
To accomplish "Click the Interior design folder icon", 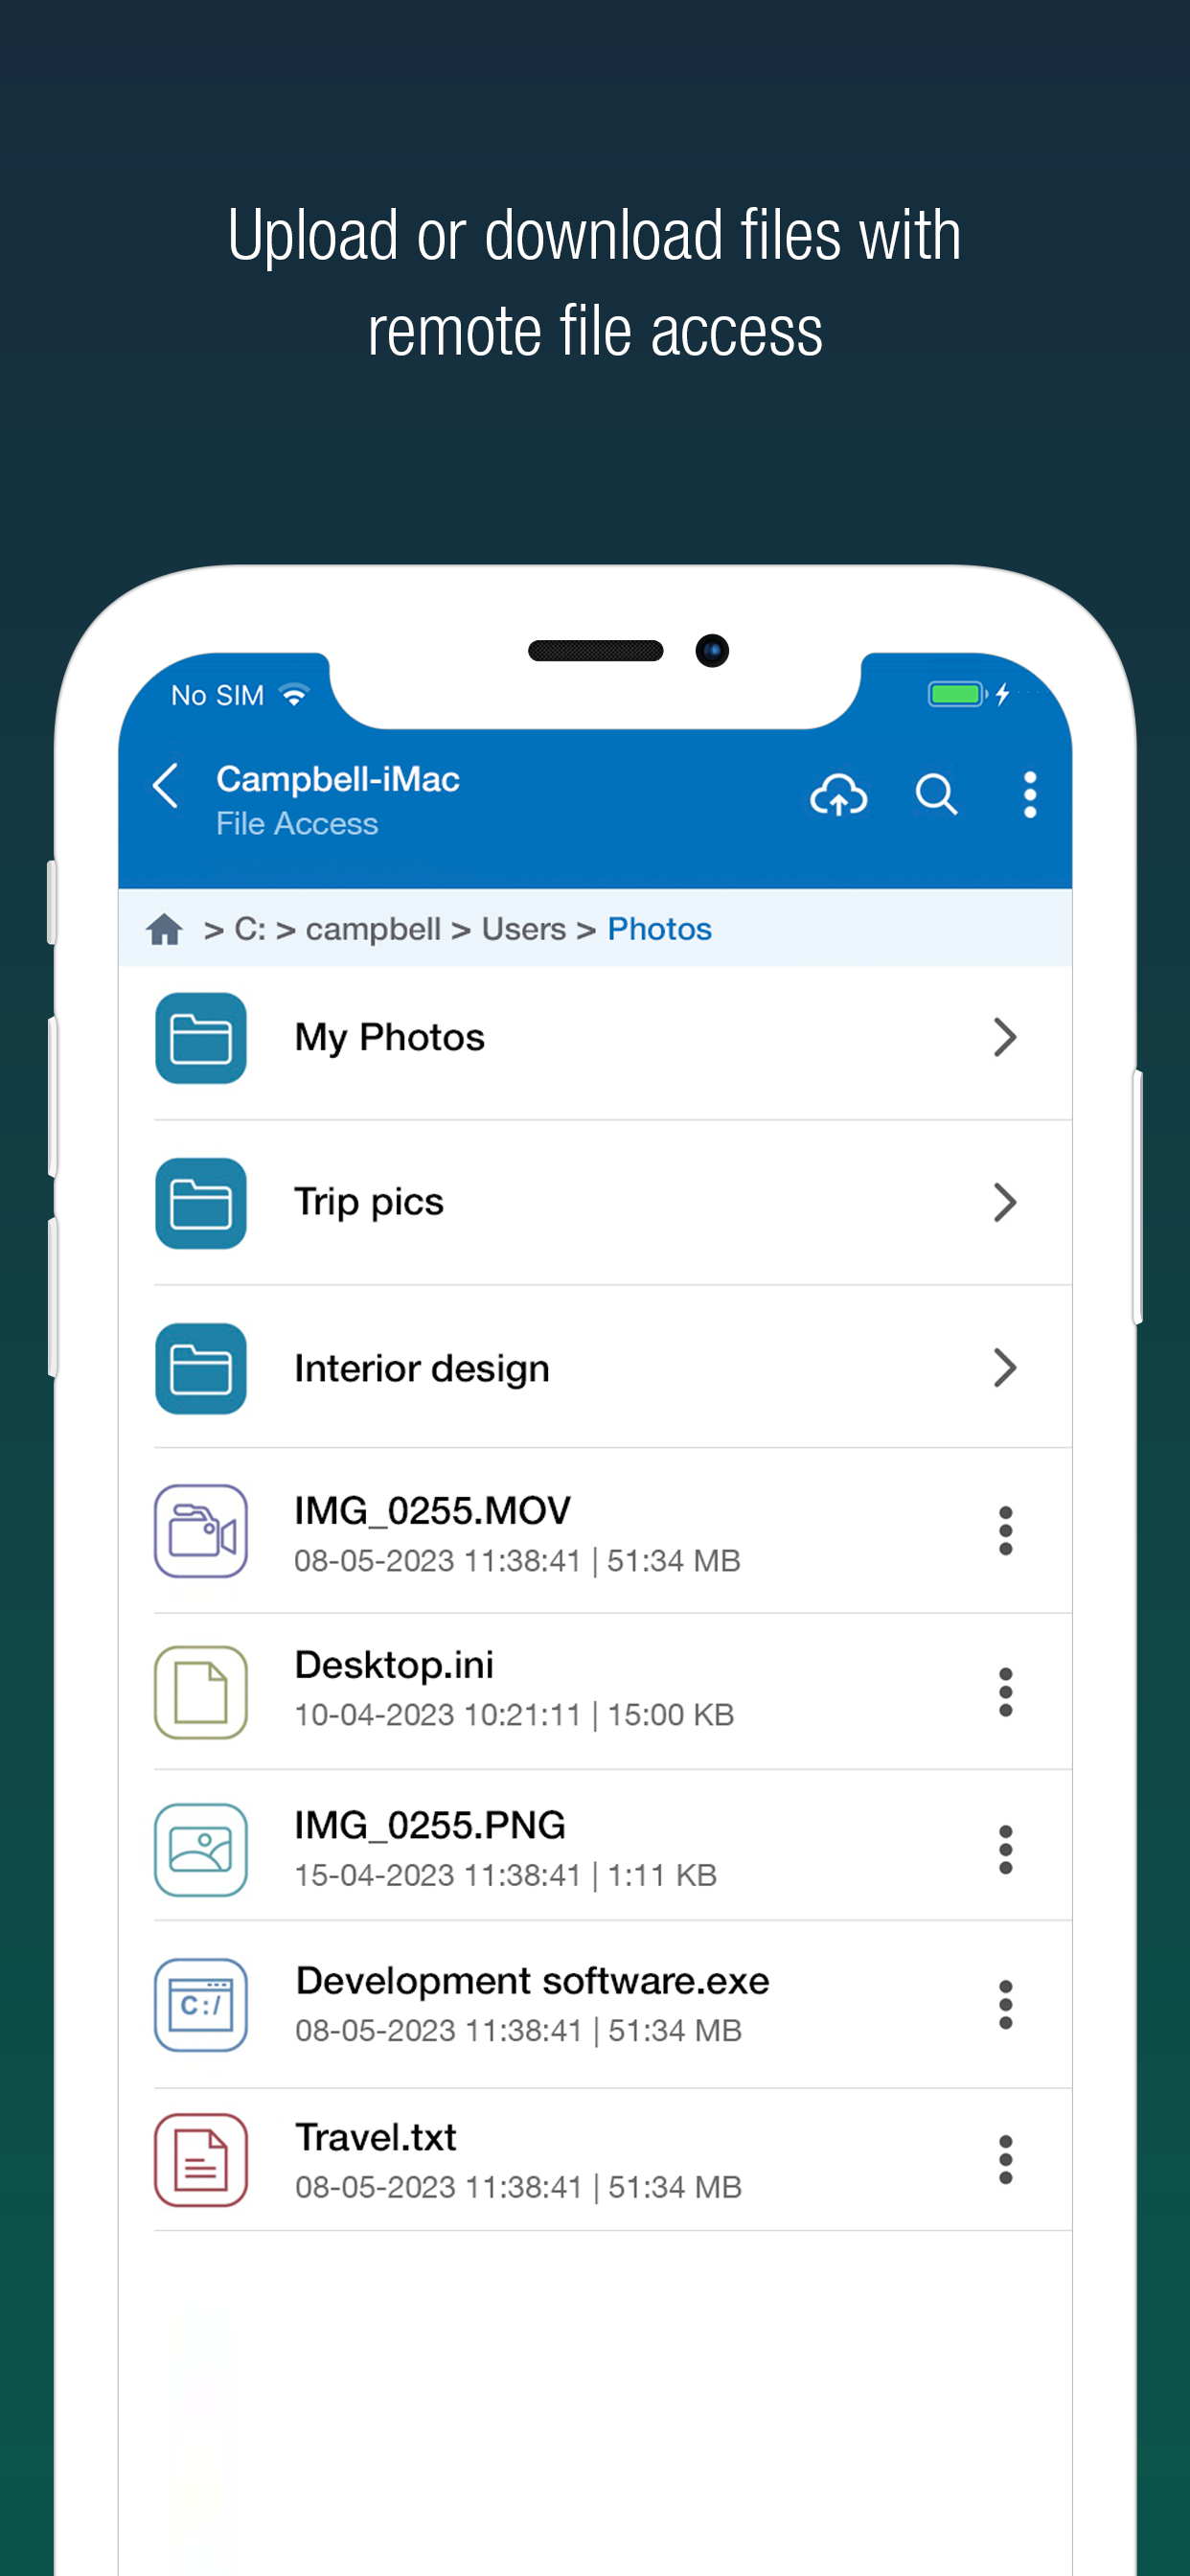I will tap(201, 1368).
